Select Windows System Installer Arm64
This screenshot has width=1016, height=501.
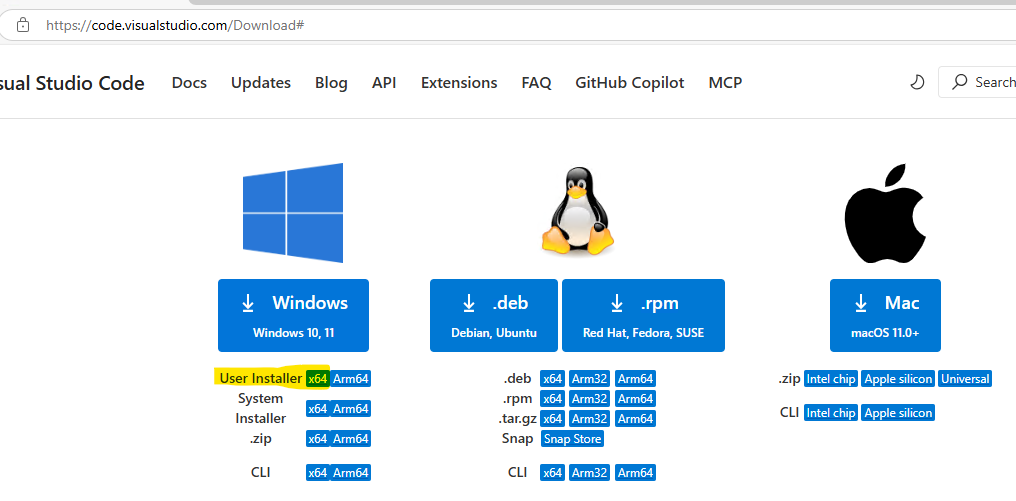click(351, 408)
